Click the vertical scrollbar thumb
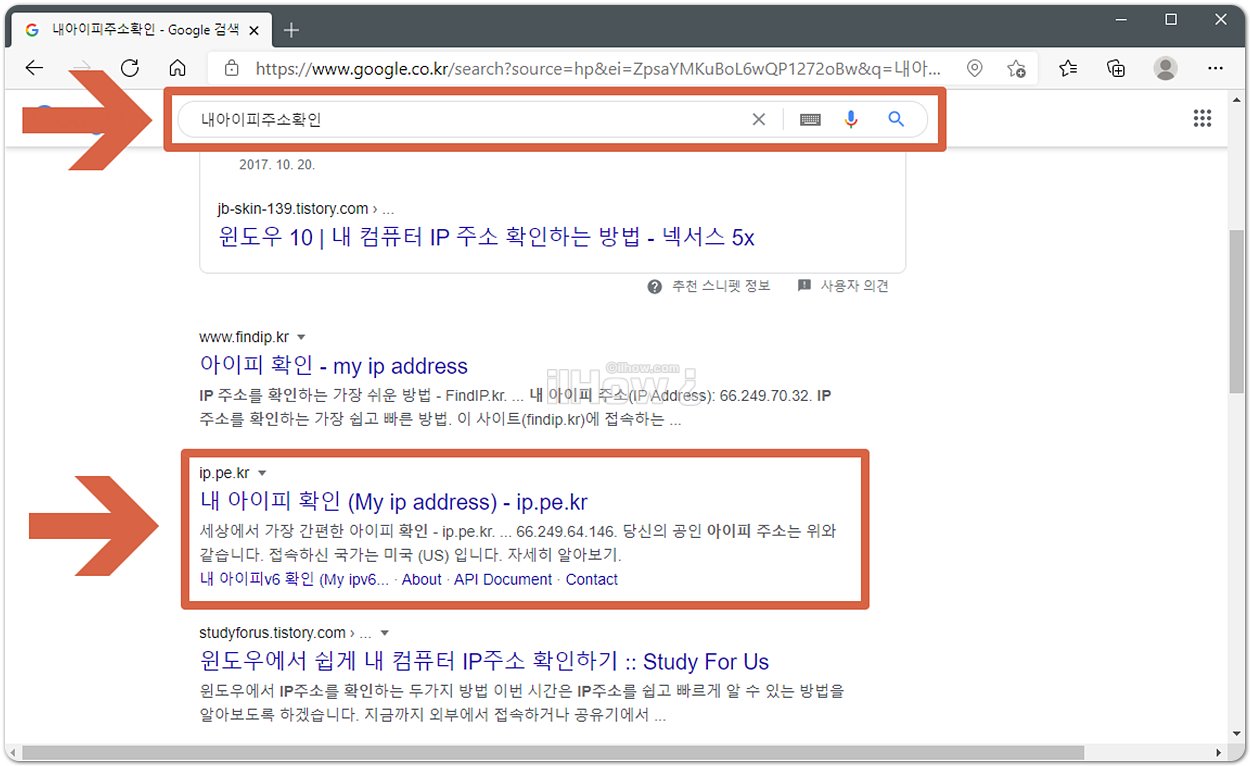The width and height of the screenshot is (1250, 766). tap(1238, 310)
